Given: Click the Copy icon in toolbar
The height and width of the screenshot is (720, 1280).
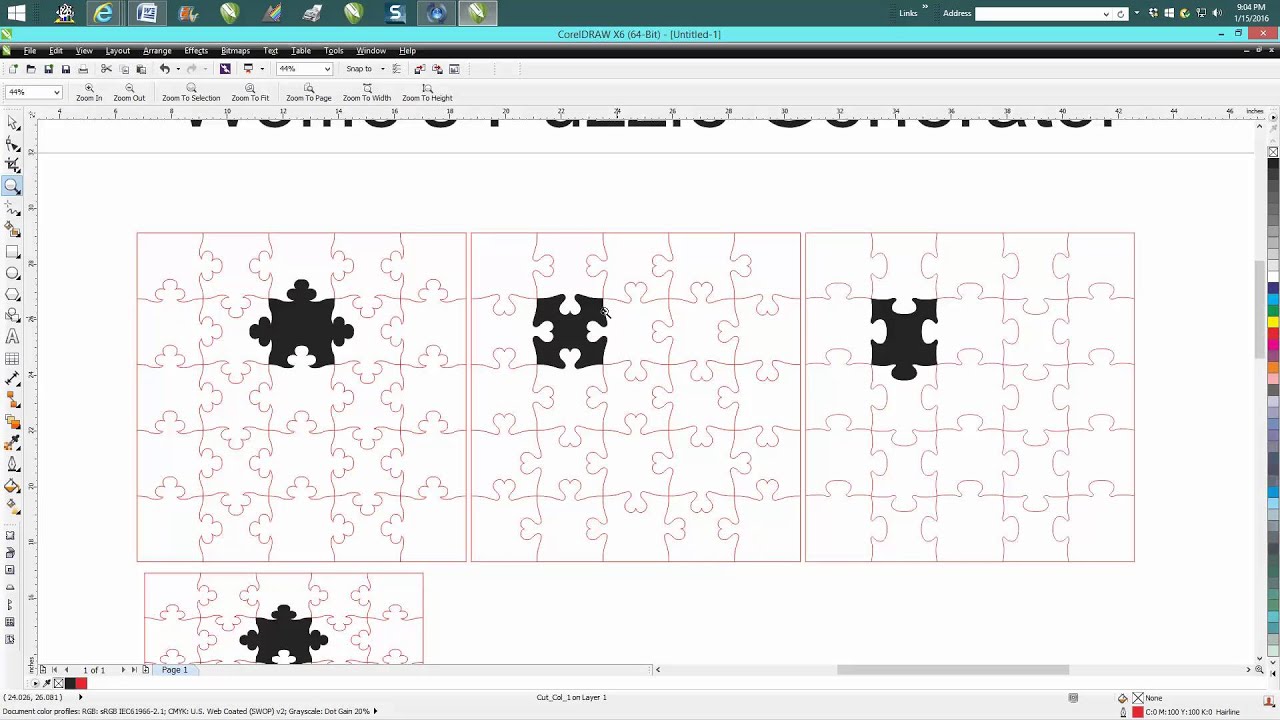Looking at the screenshot, I should (124, 69).
